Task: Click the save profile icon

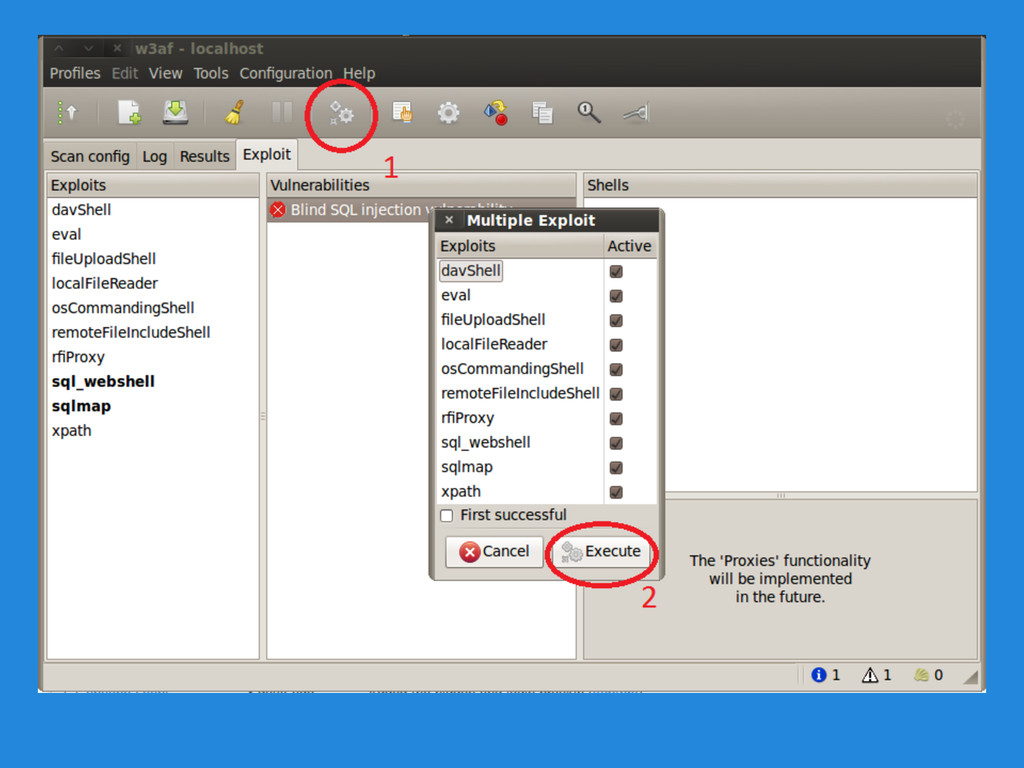Action: pyautogui.click(x=175, y=112)
